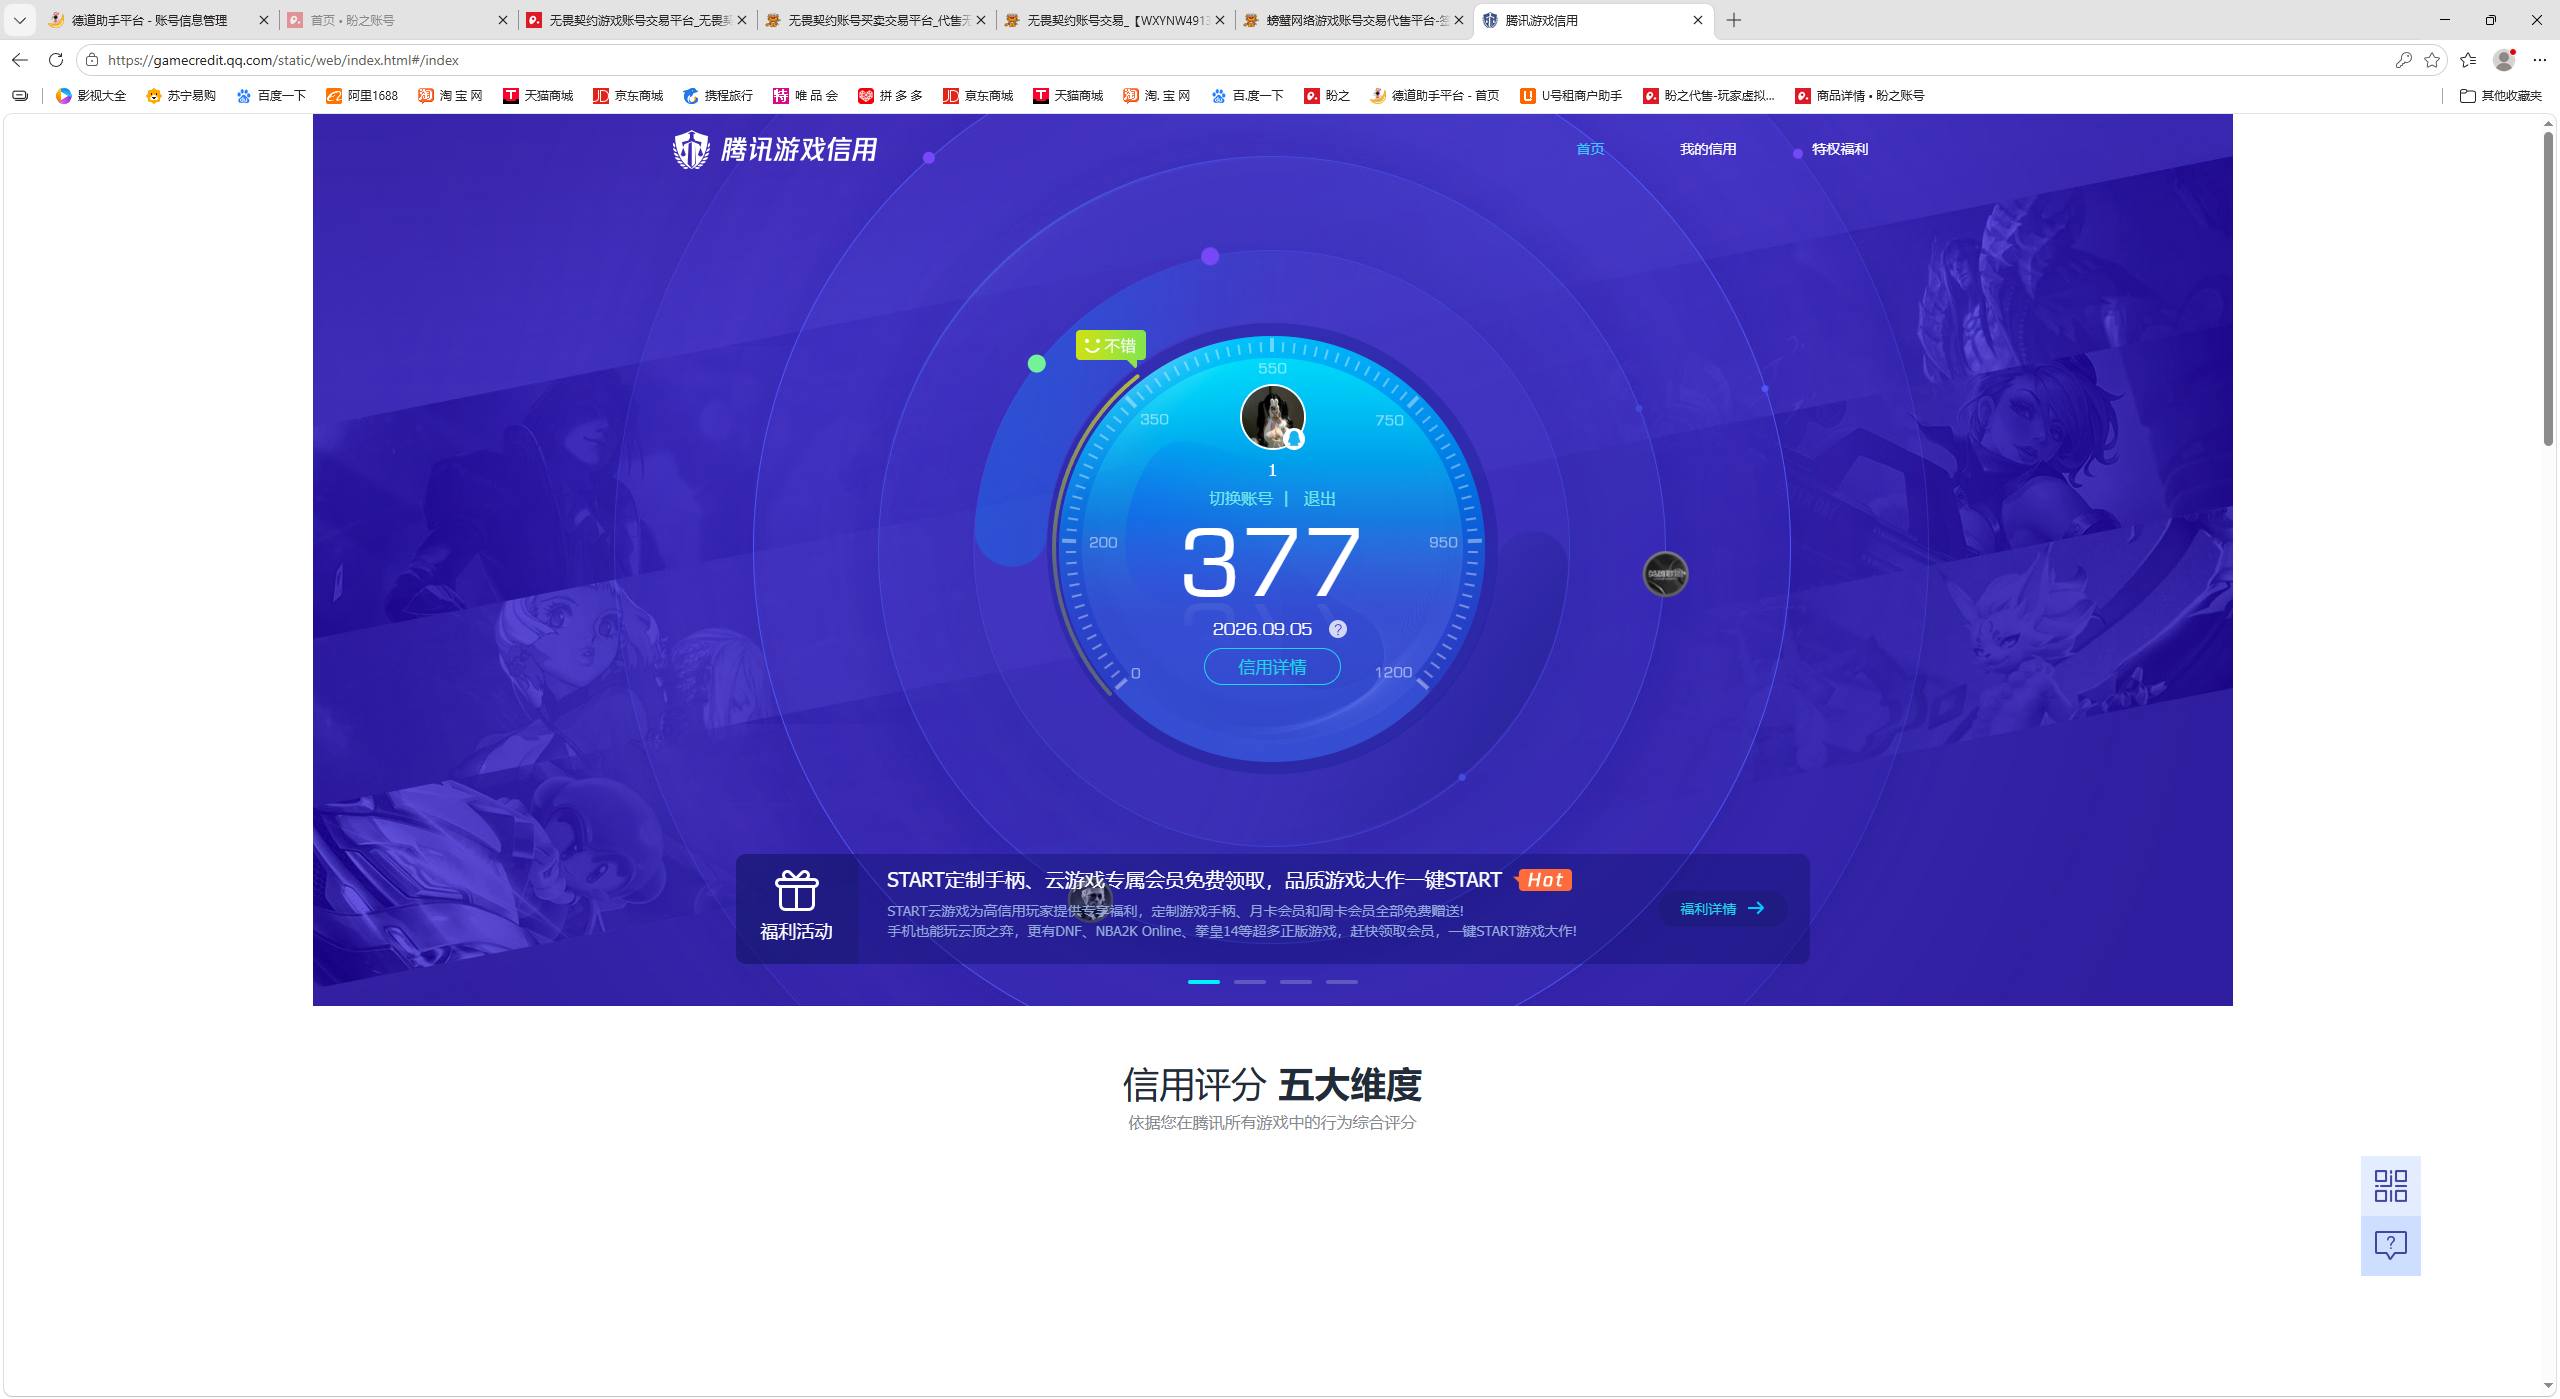Viewport: 2560px width, 1399px height.
Task: Open 特权福利 in the top navigation
Action: tap(1840, 149)
